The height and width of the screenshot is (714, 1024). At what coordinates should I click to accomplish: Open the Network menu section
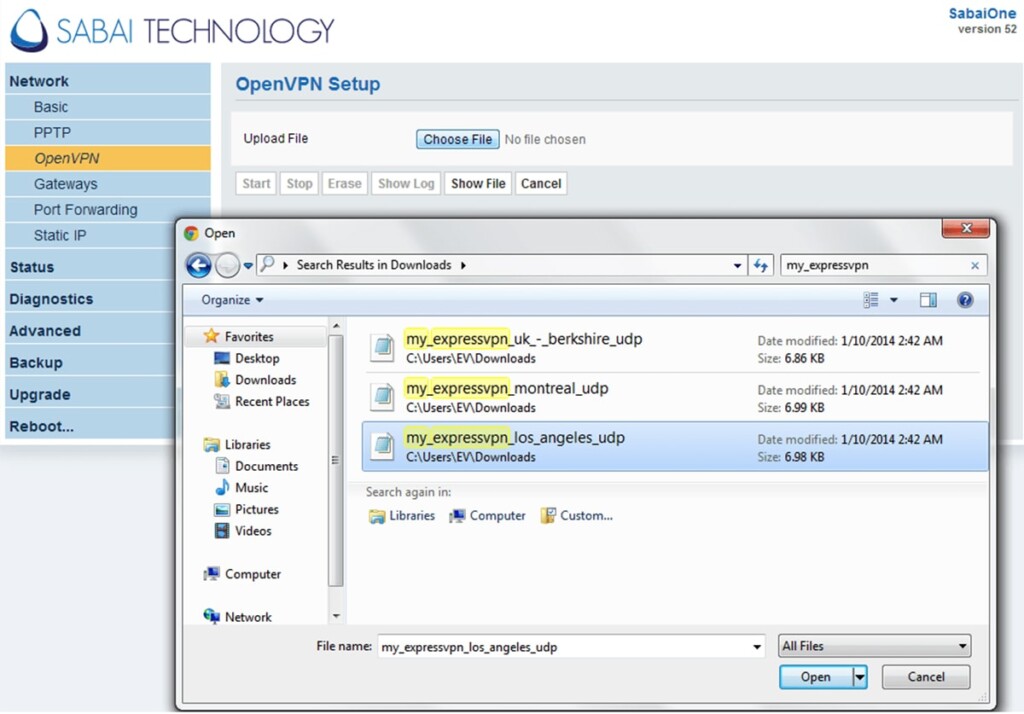coord(108,81)
